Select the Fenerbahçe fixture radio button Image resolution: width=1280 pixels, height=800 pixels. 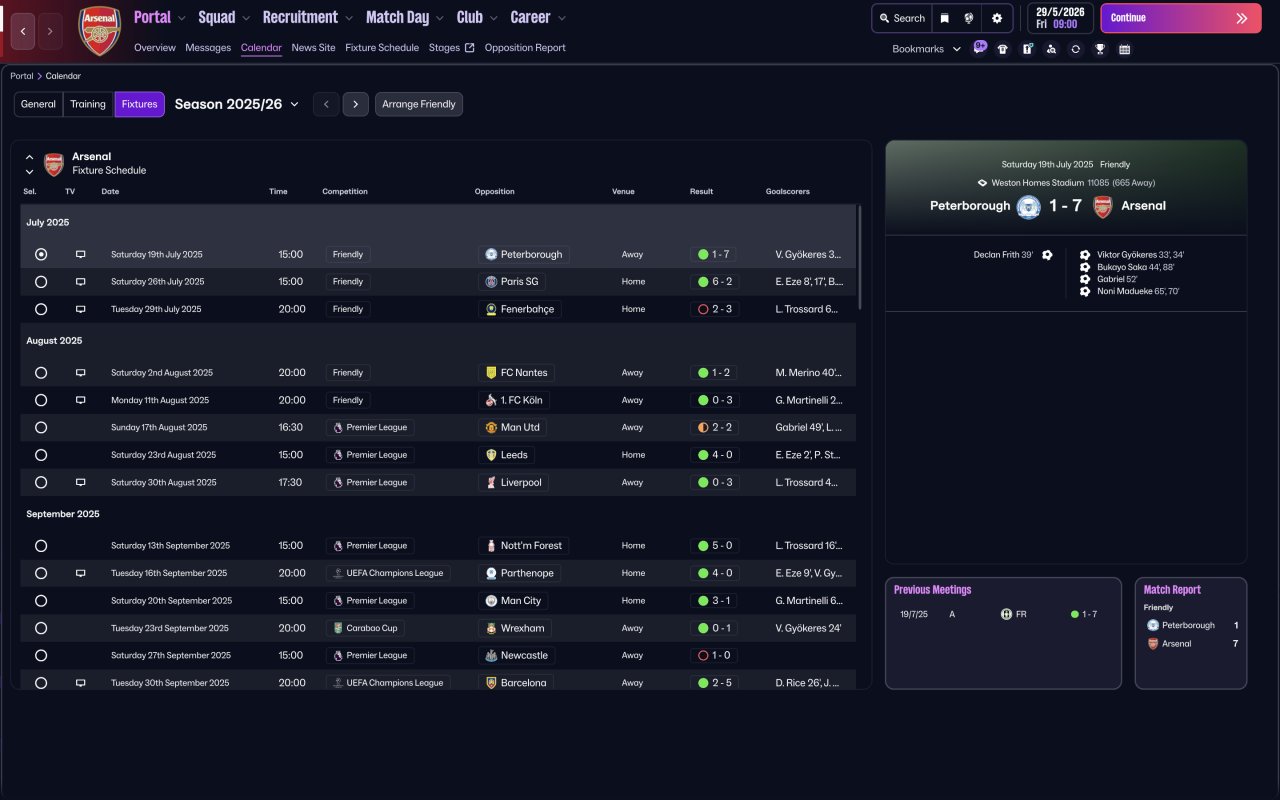pos(41,310)
